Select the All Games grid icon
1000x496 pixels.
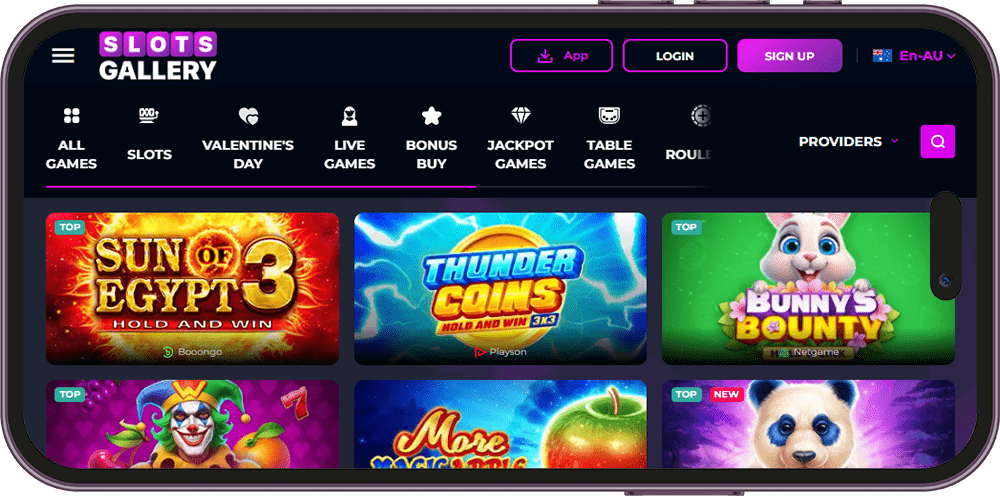point(71,115)
